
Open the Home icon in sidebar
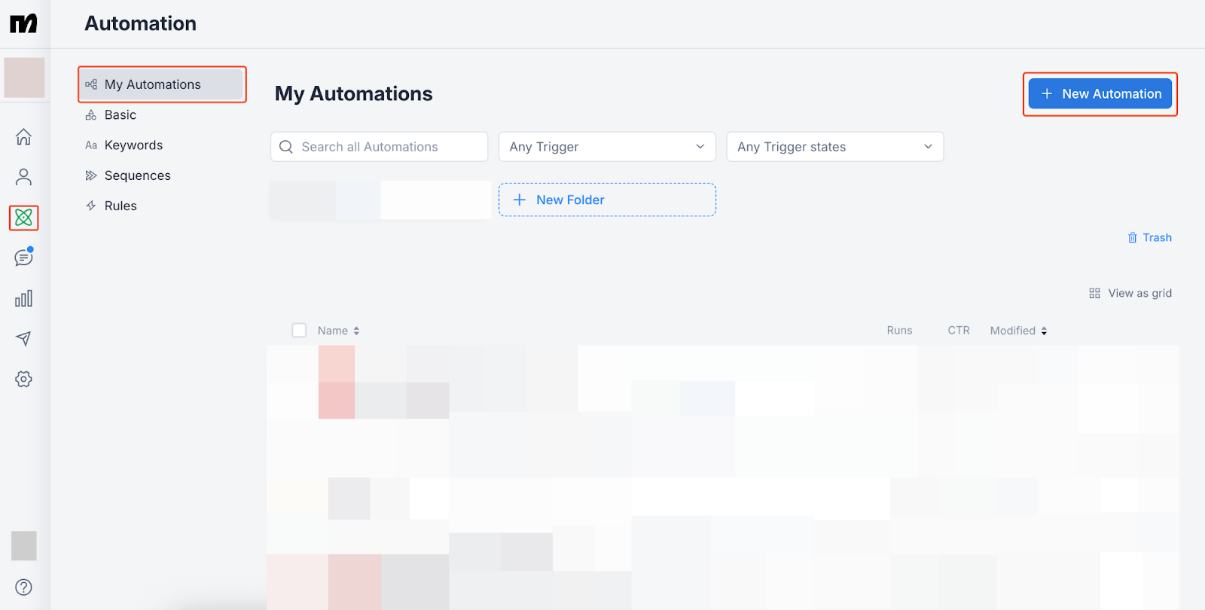click(24, 137)
